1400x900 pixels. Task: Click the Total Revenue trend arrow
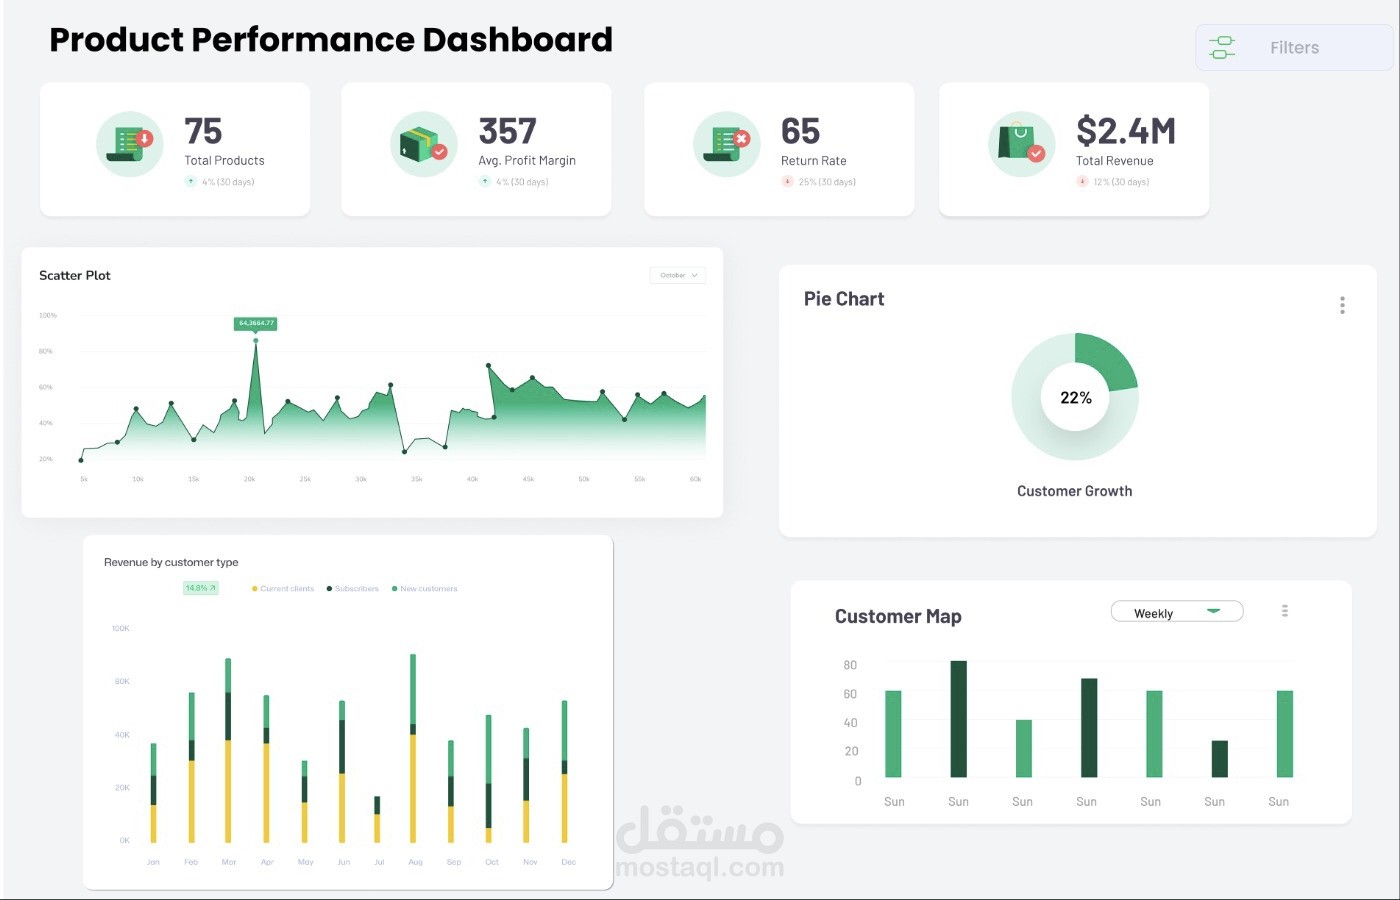pos(1082,181)
